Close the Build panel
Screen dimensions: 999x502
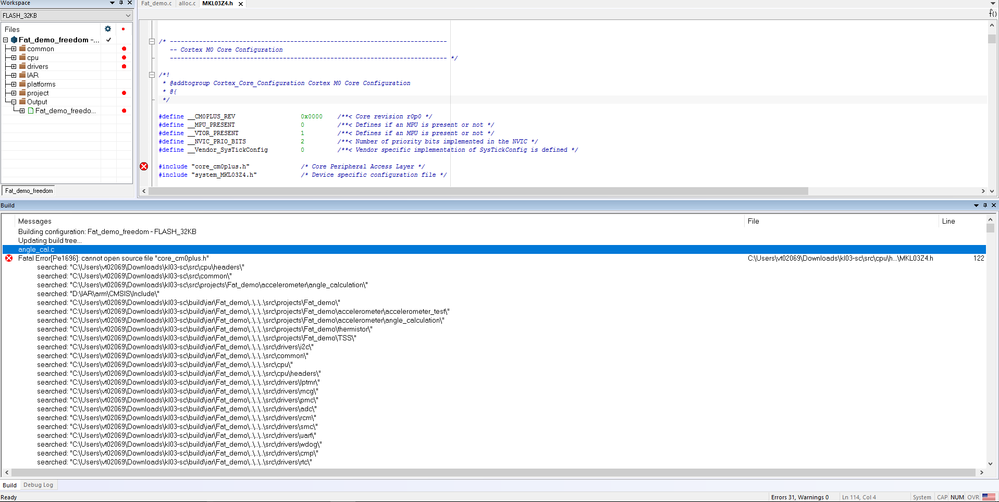pyautogui.click(x=993, y=206)
